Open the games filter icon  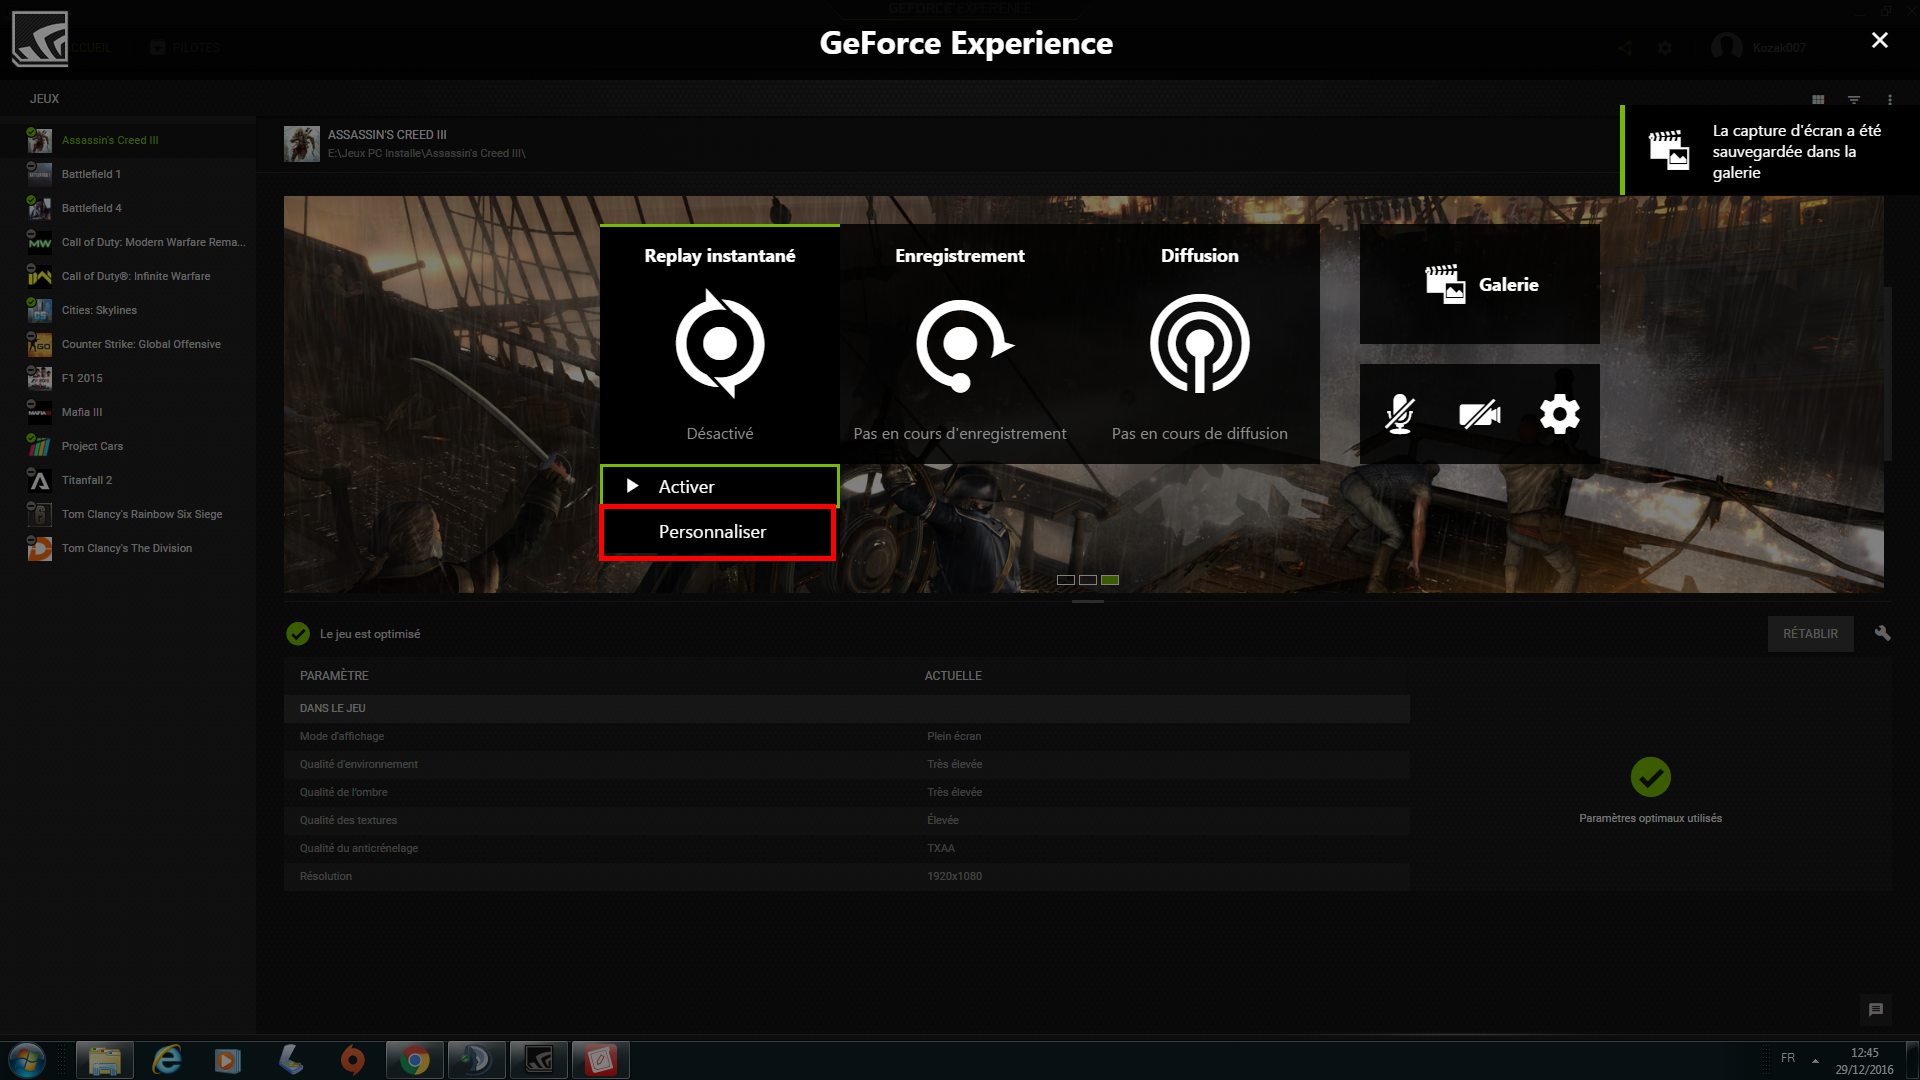[1854, 100]
